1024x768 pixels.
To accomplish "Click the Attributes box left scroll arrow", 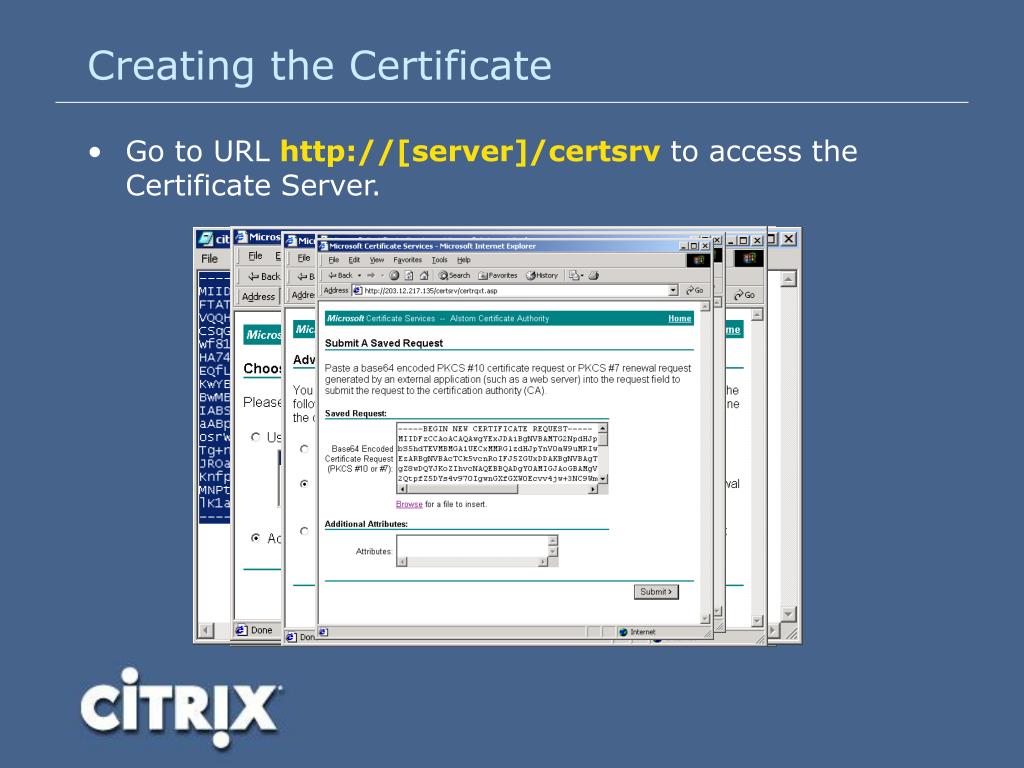I will tap(402, 562).
